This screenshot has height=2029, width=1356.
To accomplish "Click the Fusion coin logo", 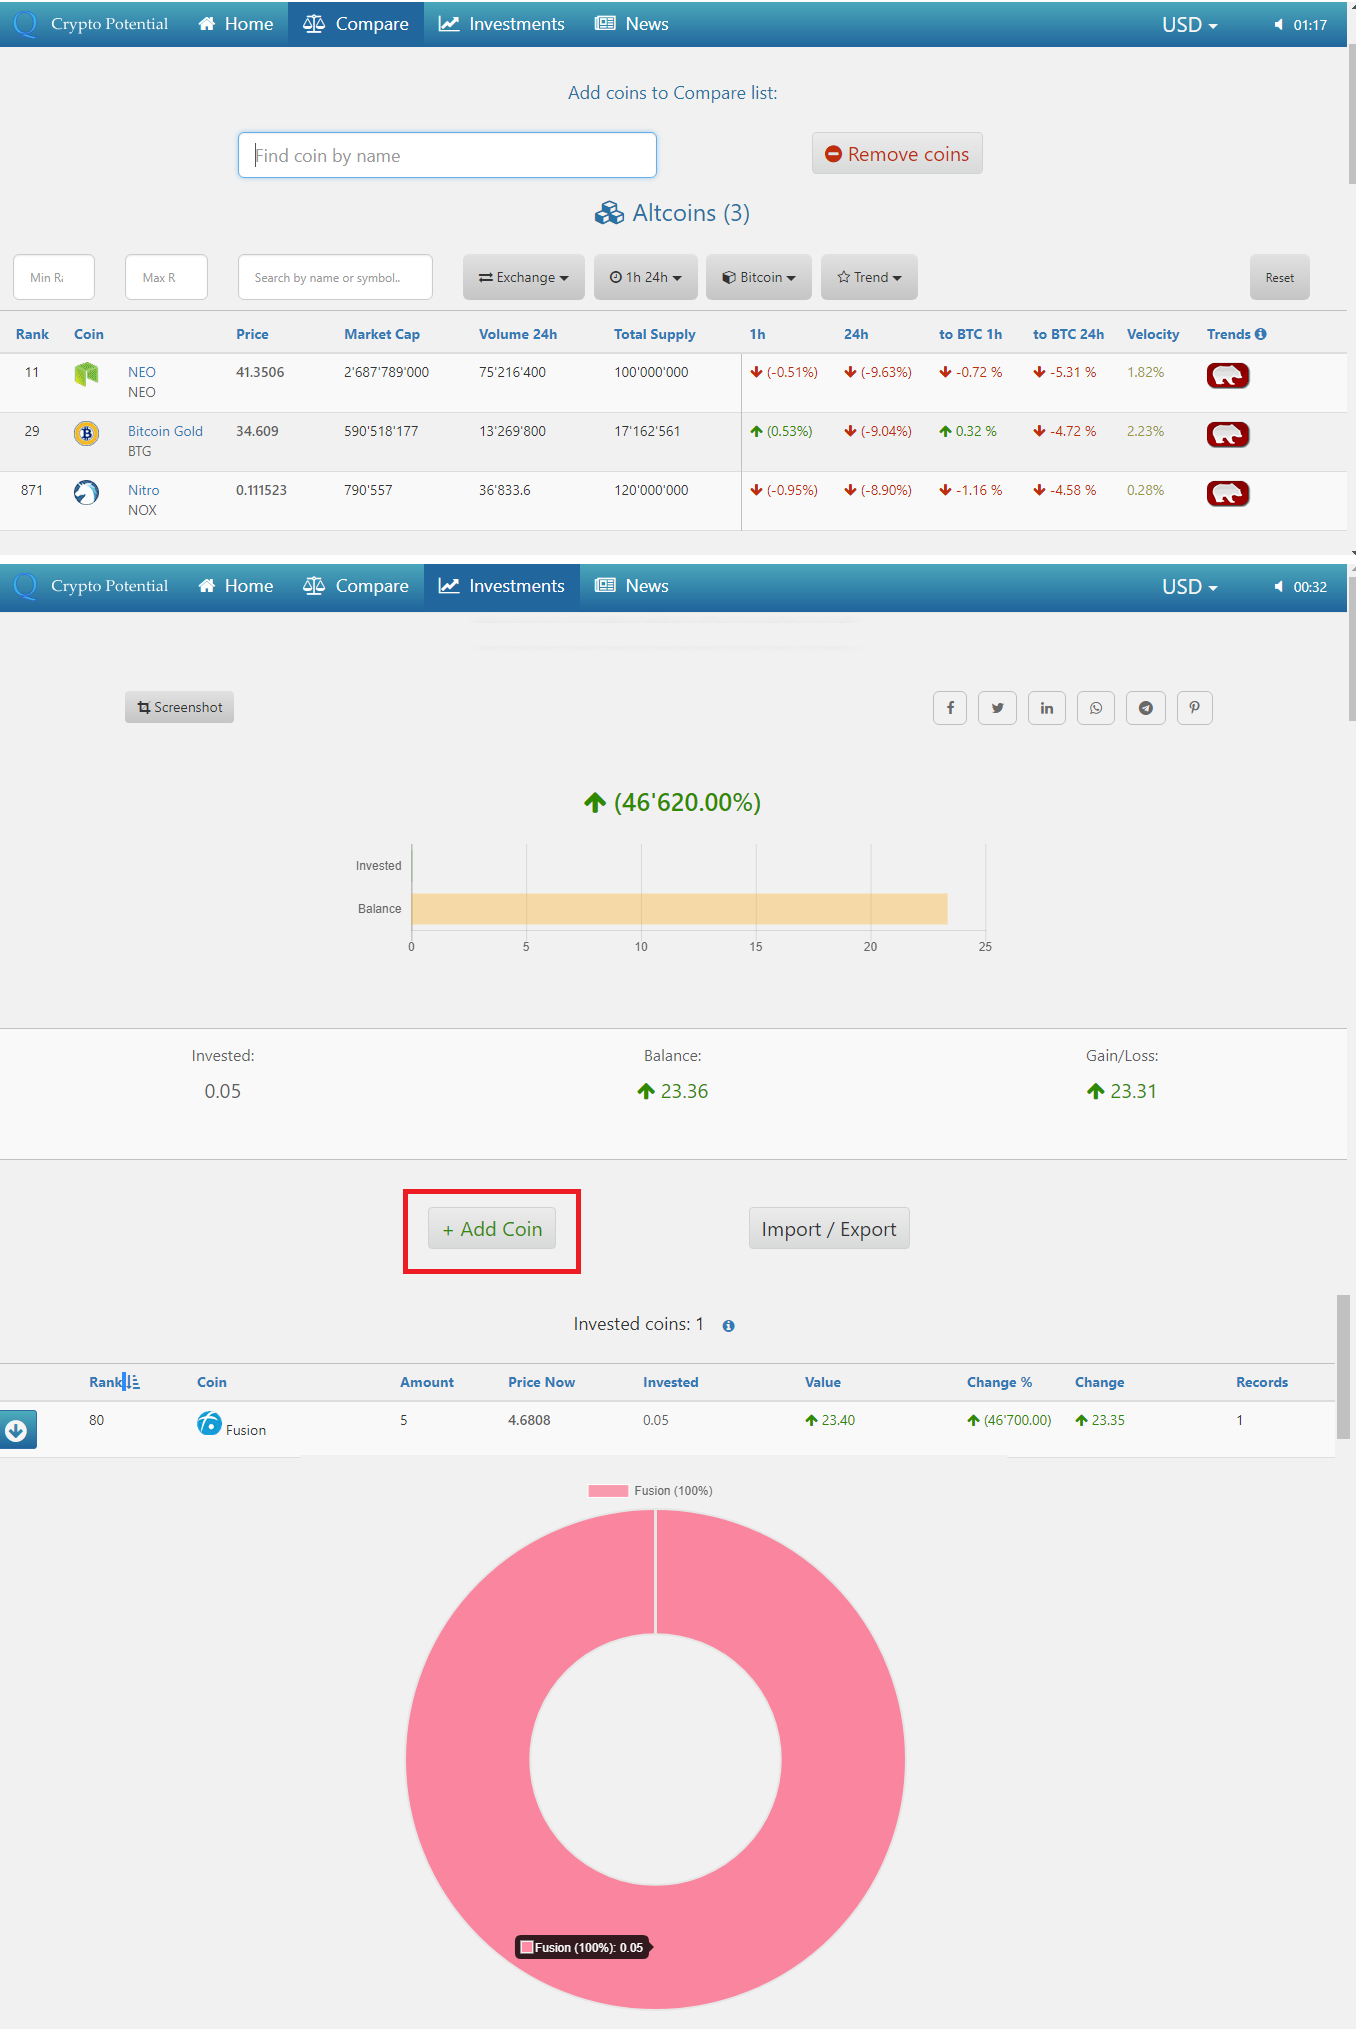I will tap(209, 1423).
